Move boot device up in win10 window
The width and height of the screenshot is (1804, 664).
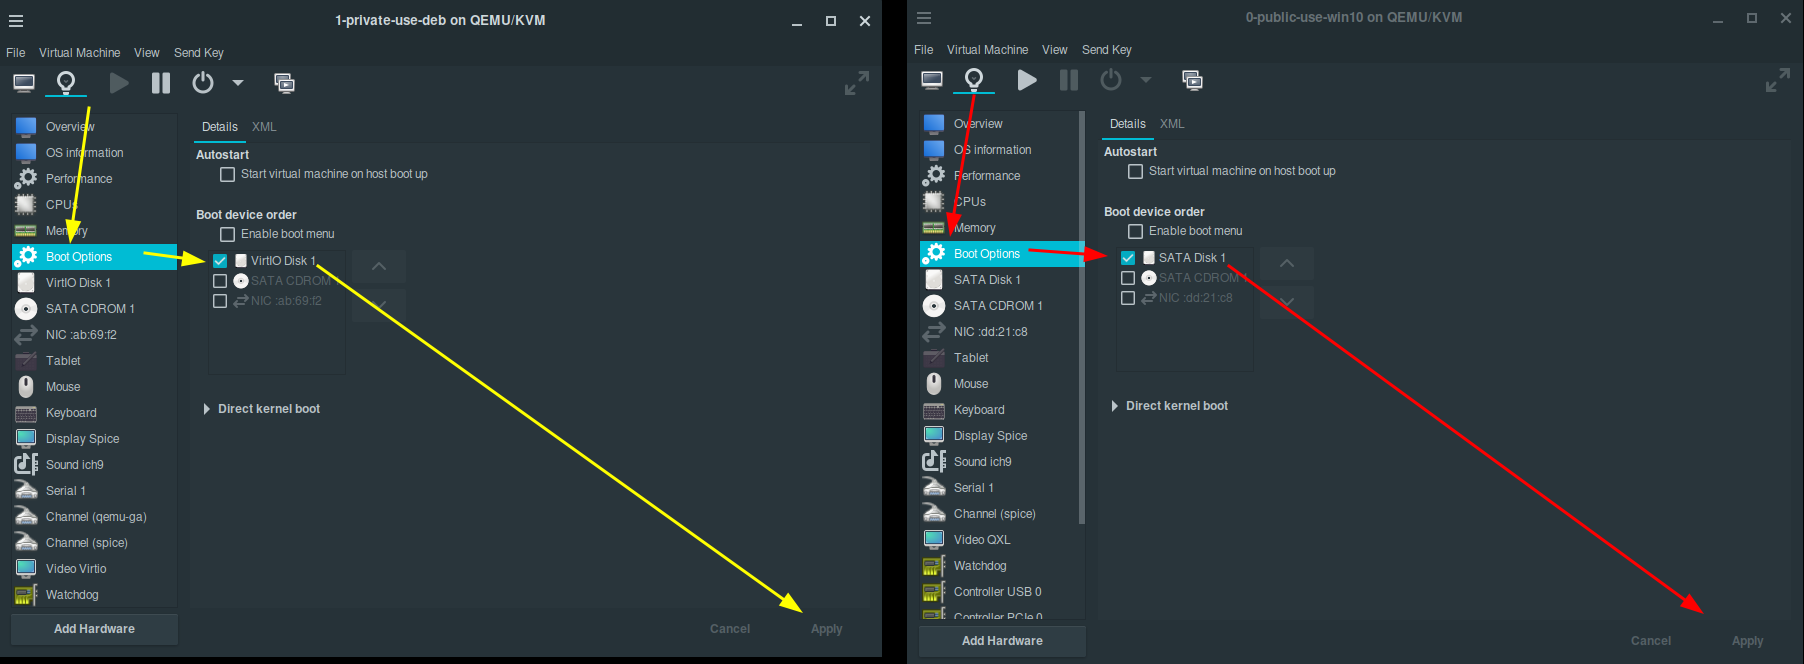point(1287,263)
